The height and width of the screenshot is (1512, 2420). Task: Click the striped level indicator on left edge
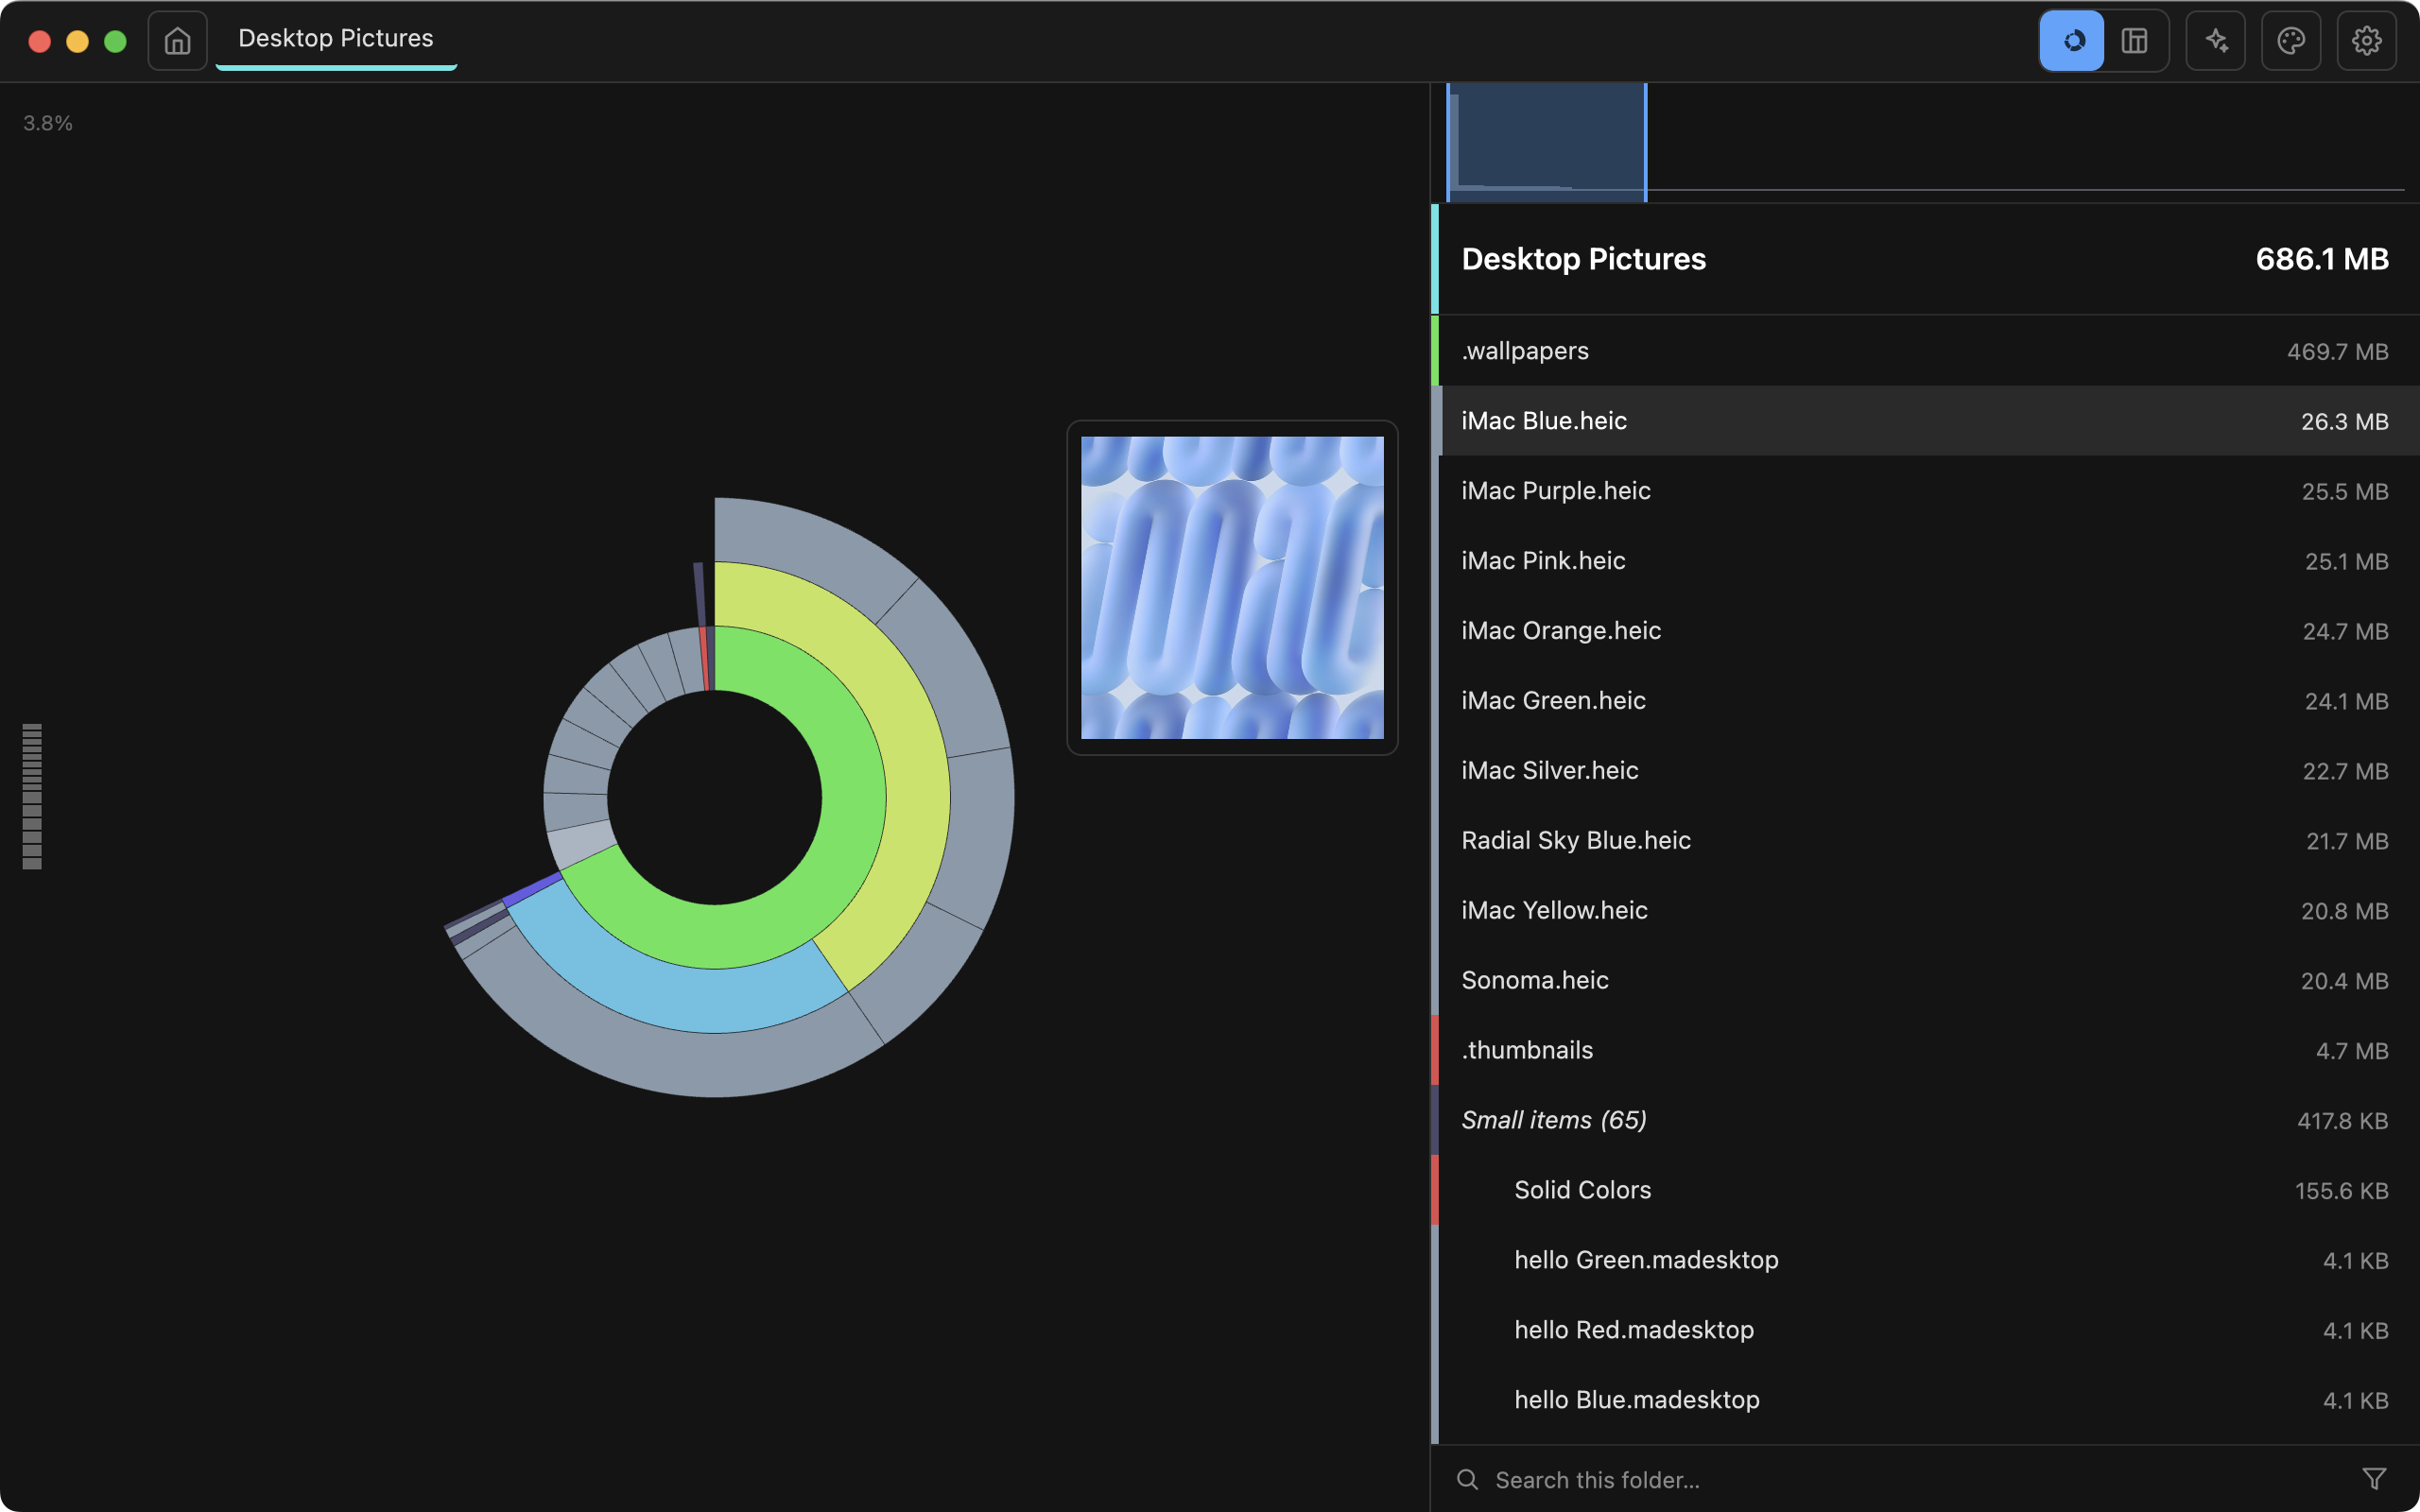(32, 797)
